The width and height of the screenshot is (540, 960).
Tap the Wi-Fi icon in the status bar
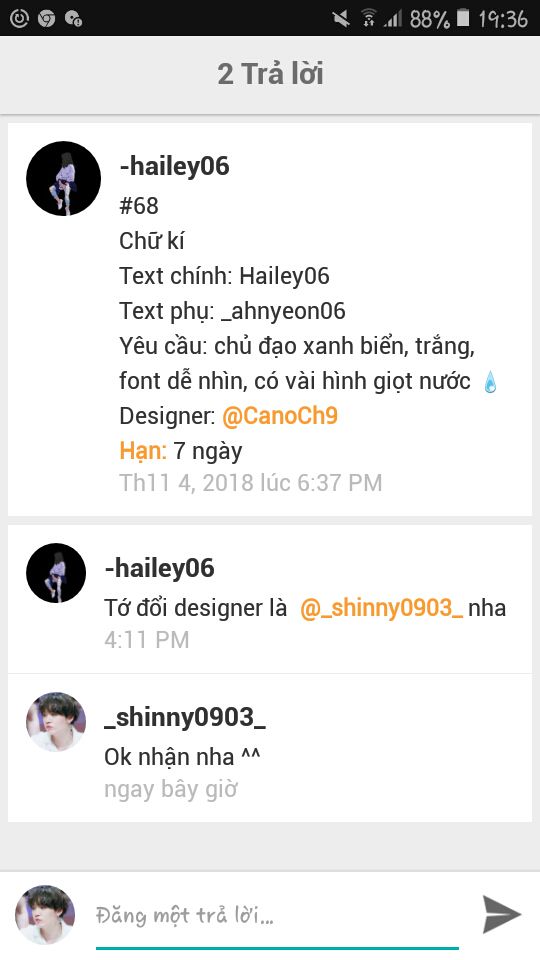point(369,18)
